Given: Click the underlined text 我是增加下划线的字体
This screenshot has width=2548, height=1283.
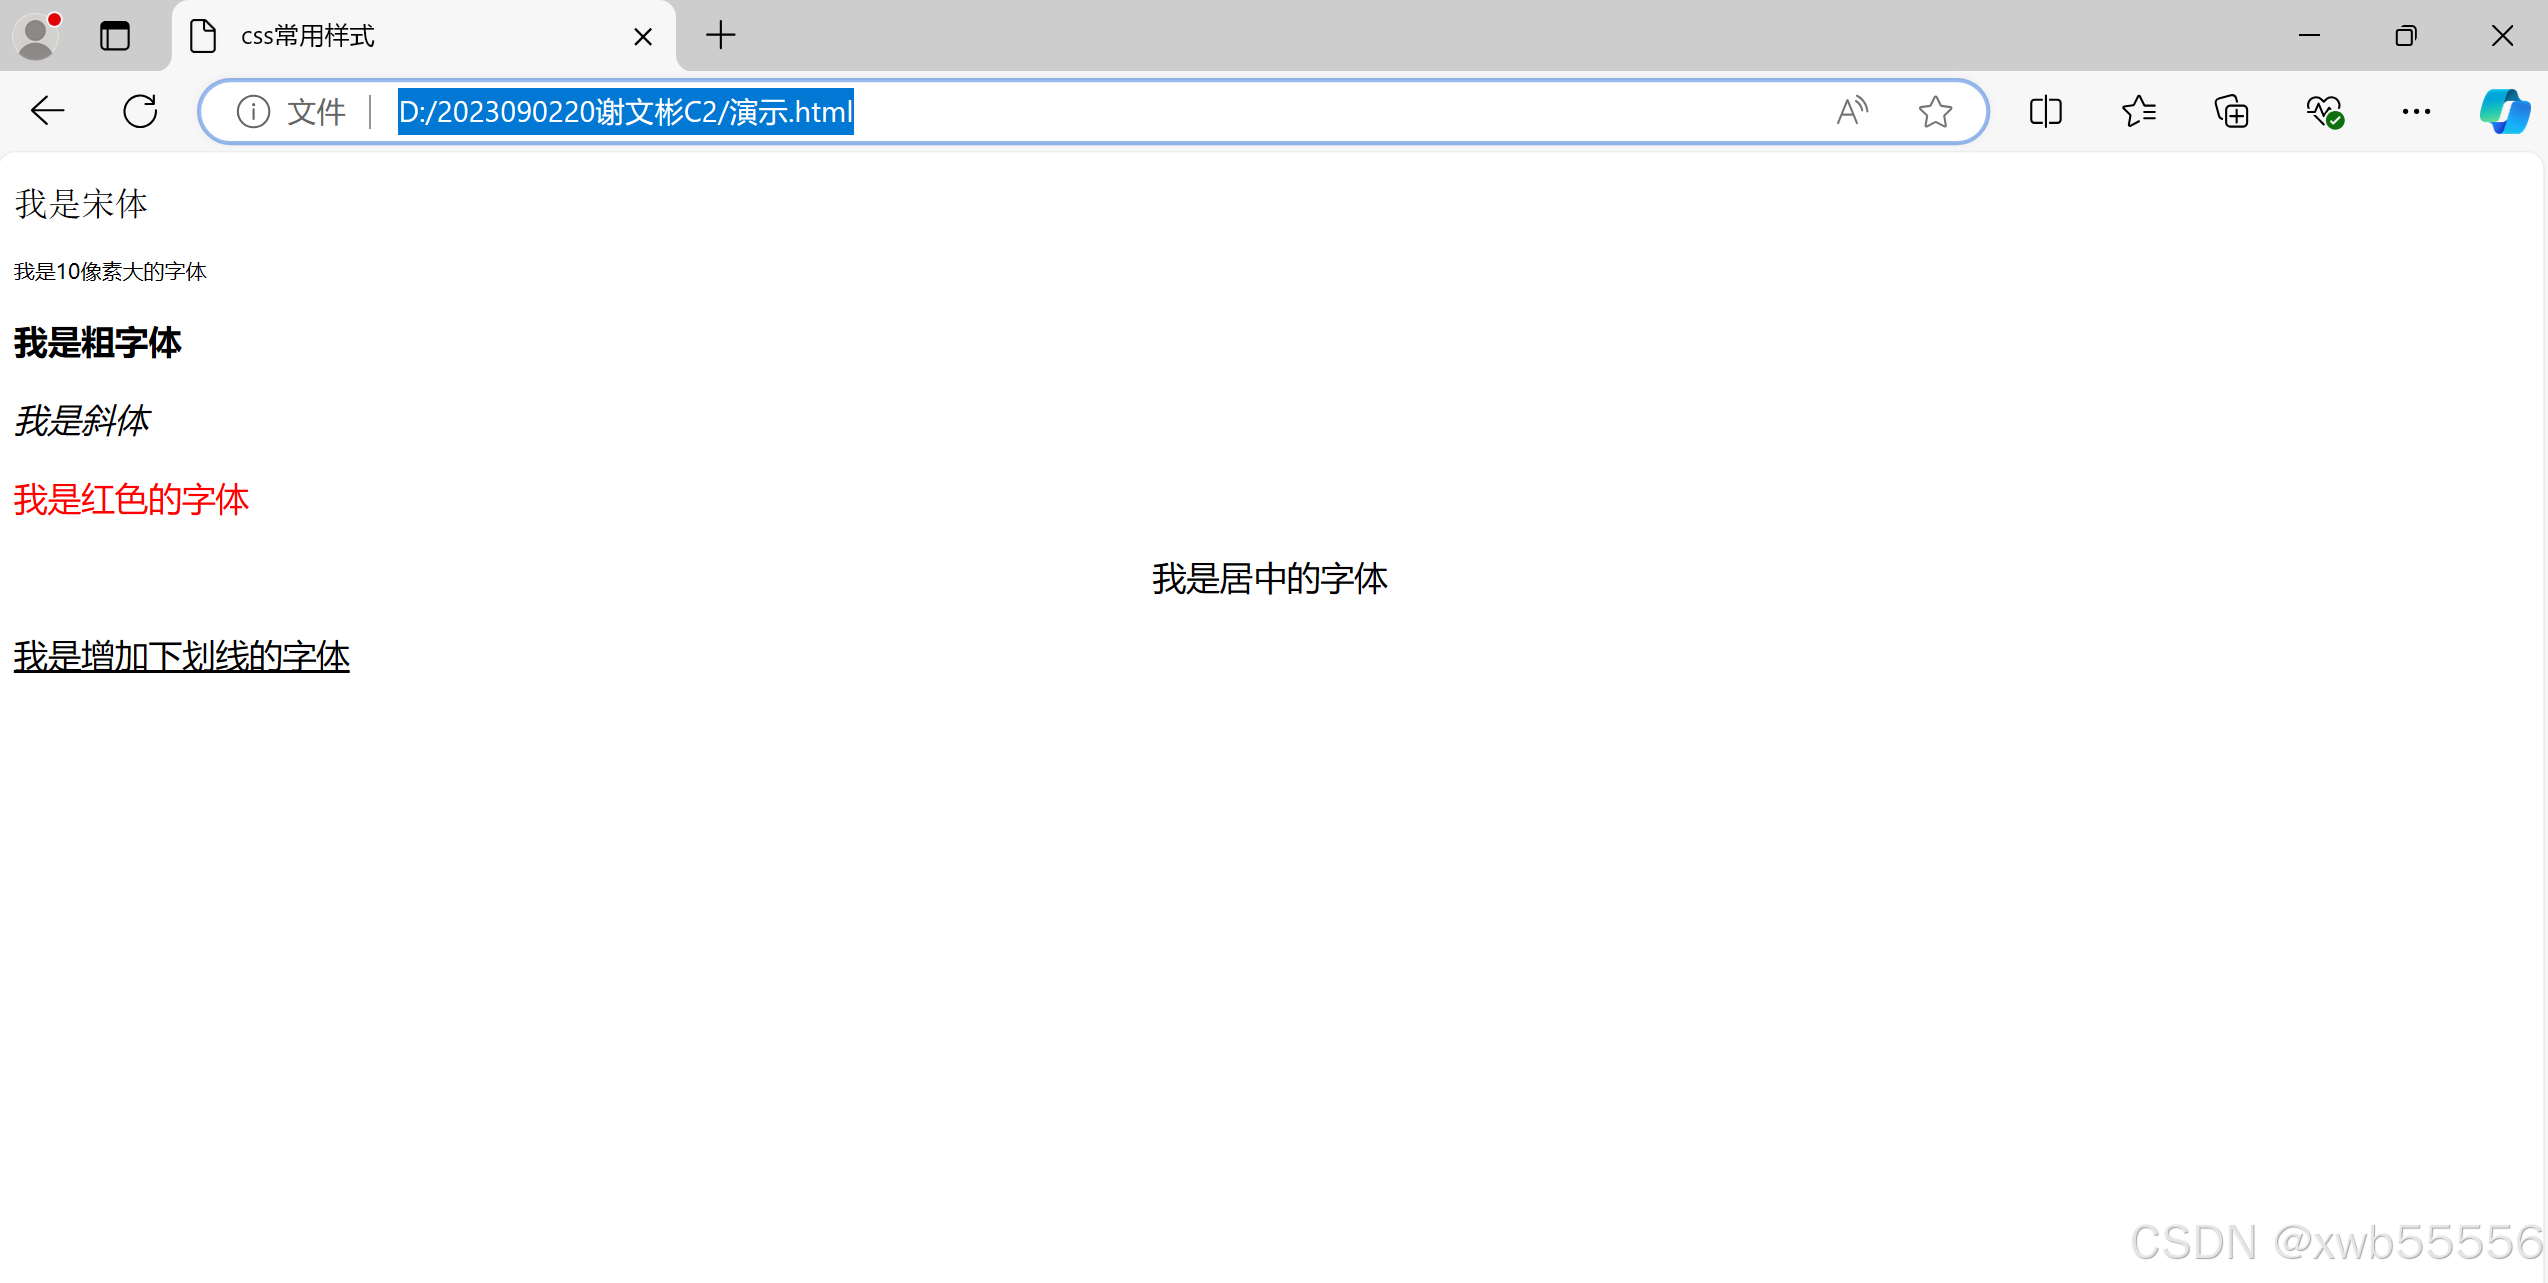Looking at the screenshot, I should [181, 657].
